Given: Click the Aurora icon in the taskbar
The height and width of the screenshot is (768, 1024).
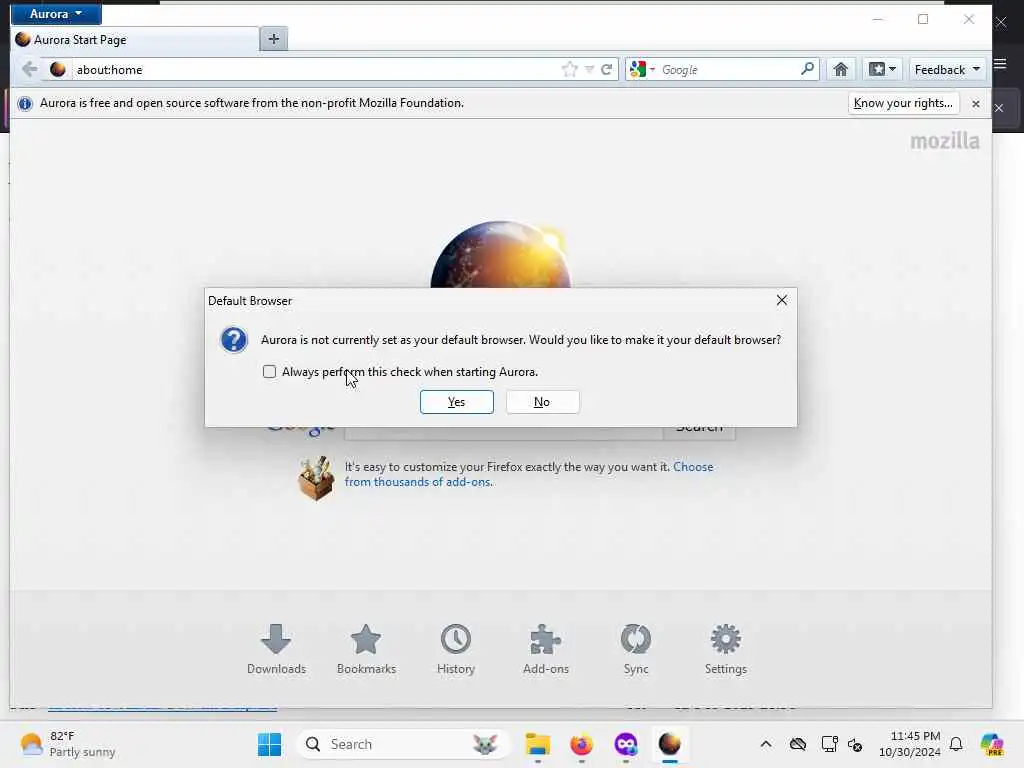Looking at the screenshot, I should pyautogui.click(x=669, y=744).
